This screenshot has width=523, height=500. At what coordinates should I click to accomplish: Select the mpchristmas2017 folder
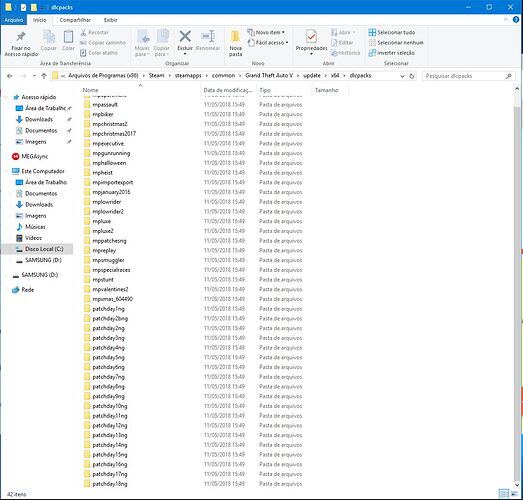tap(114, 134)
